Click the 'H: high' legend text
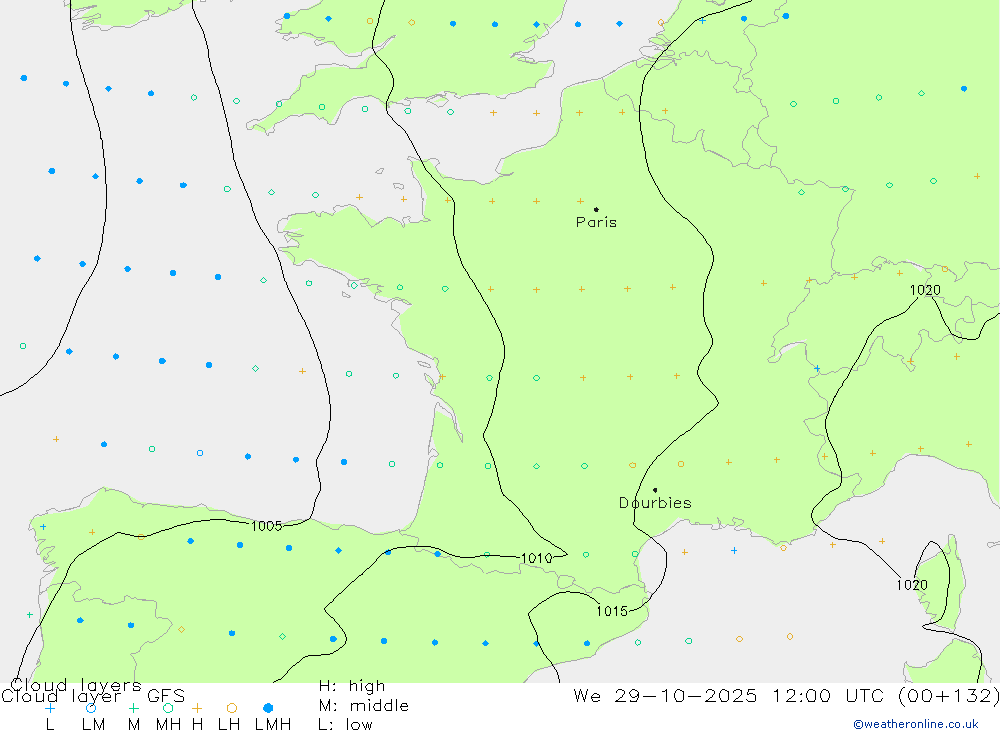The width and height of the screenshot is (1000, 733). tap(352, 686)
